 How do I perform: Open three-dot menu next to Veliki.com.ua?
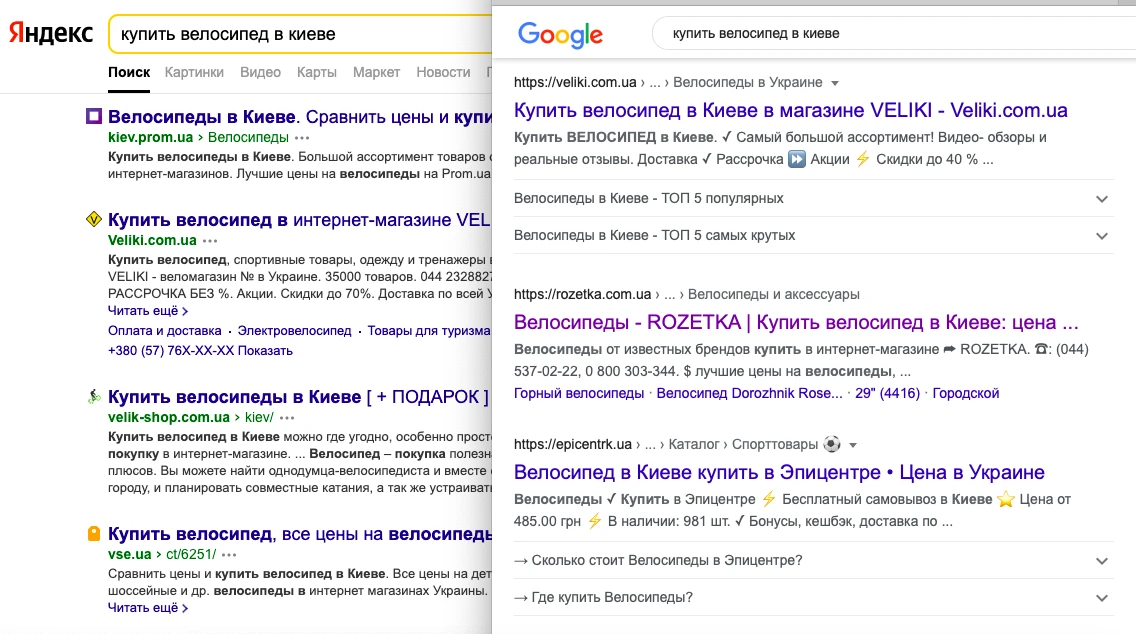[210, 241]
